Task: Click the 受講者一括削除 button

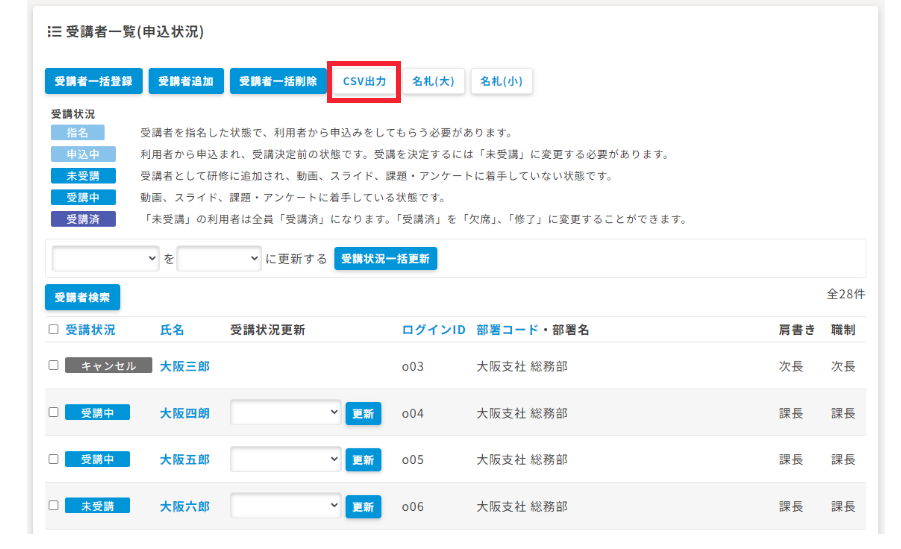Action: pos(278,81)
